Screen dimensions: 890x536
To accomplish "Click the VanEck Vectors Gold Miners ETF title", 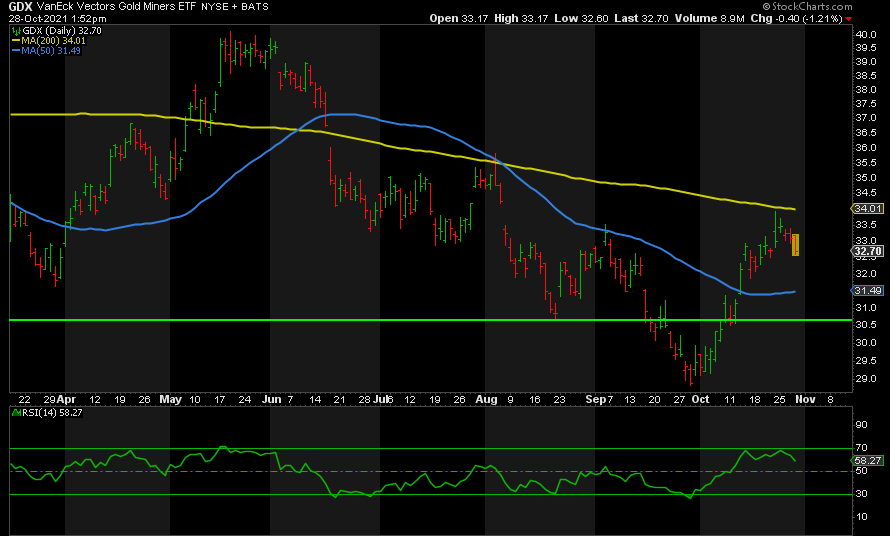I will (116, 7).
